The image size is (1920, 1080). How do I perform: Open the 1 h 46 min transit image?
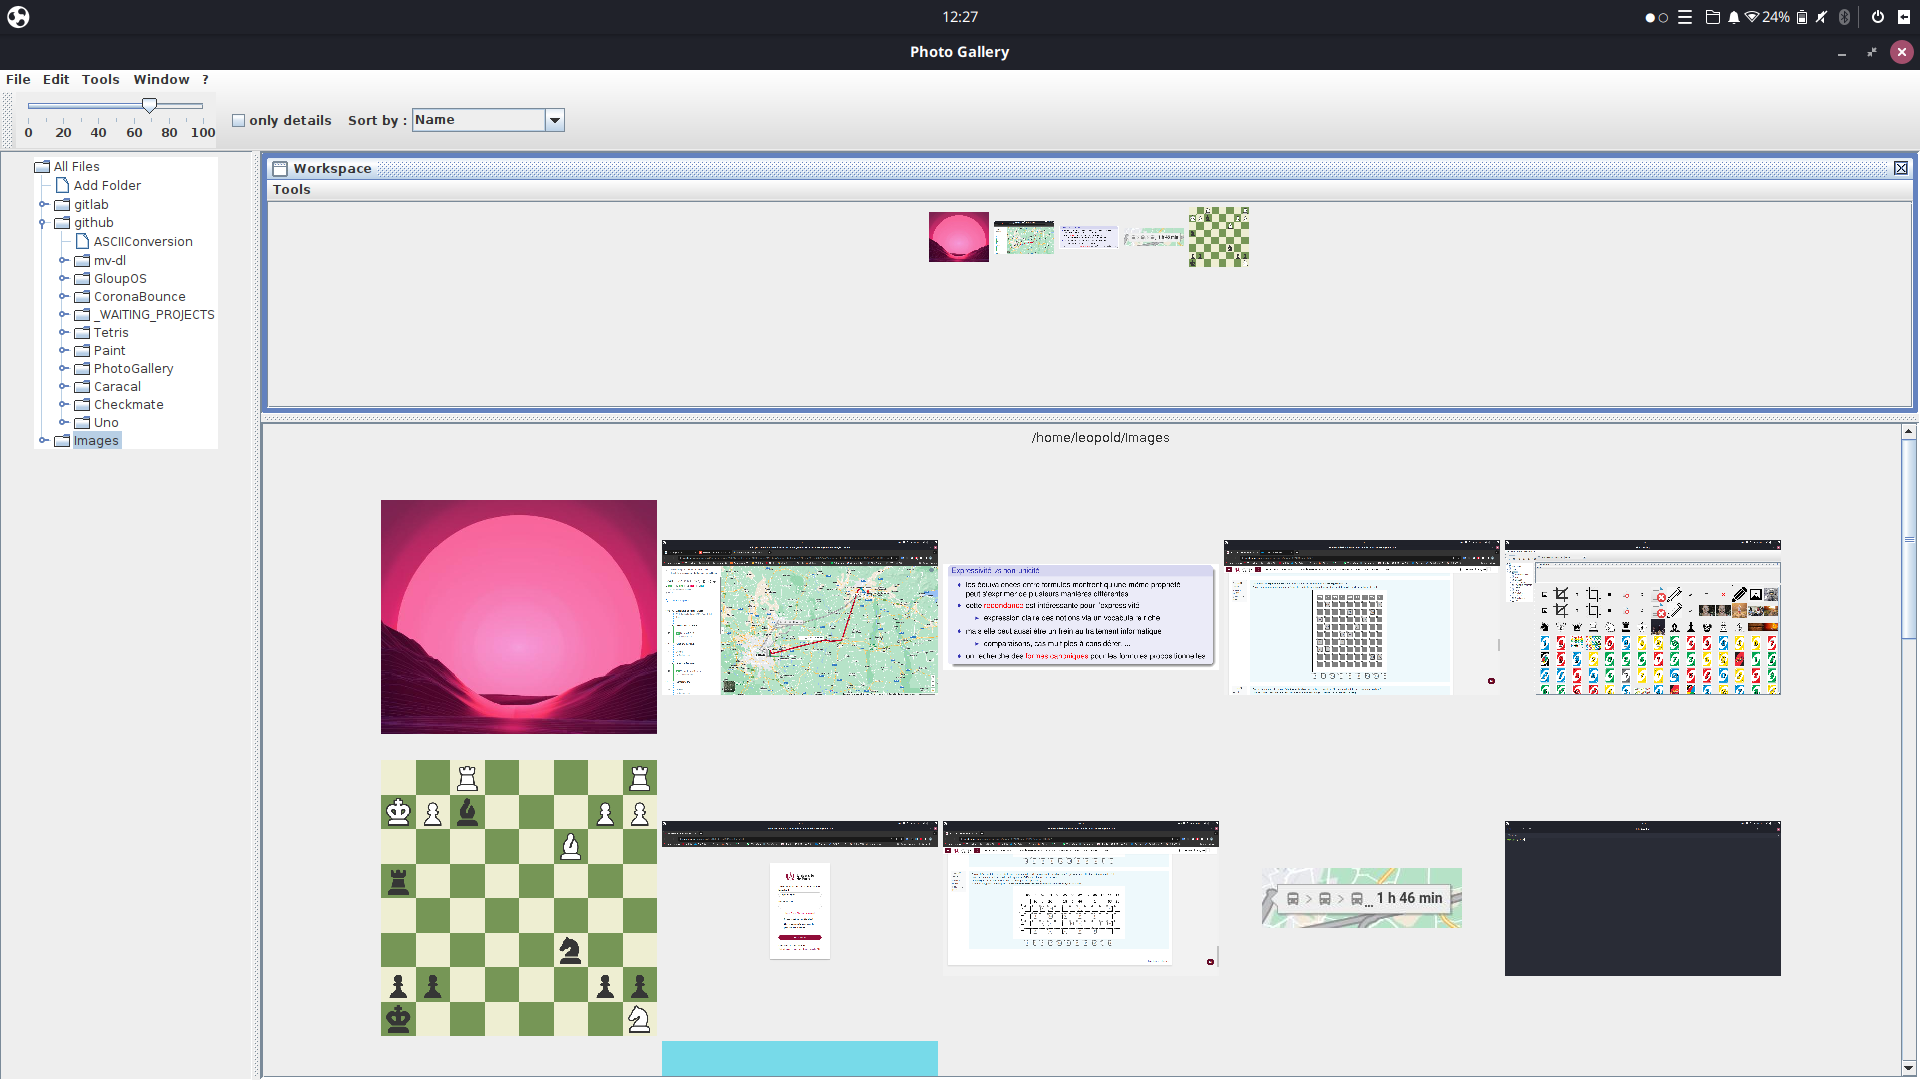[1362, 898]
